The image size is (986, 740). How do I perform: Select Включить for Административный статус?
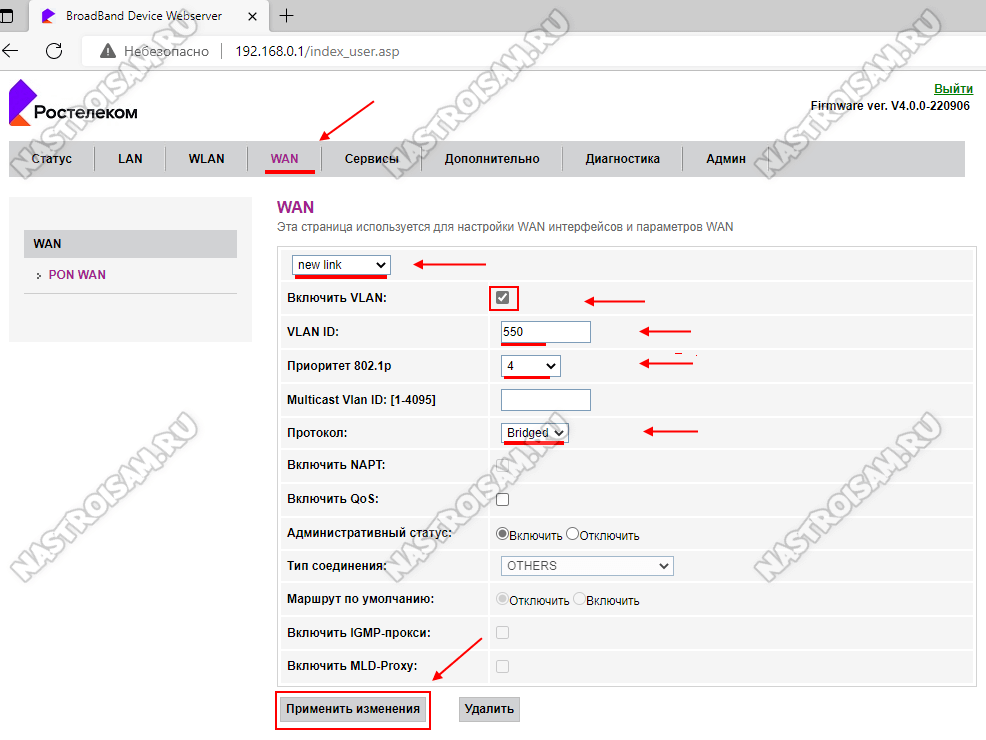point(503,534)
